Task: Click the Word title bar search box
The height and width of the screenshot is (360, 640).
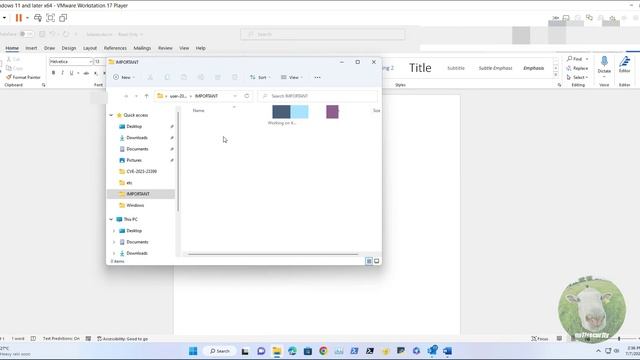Action: (x=323, y=34)
